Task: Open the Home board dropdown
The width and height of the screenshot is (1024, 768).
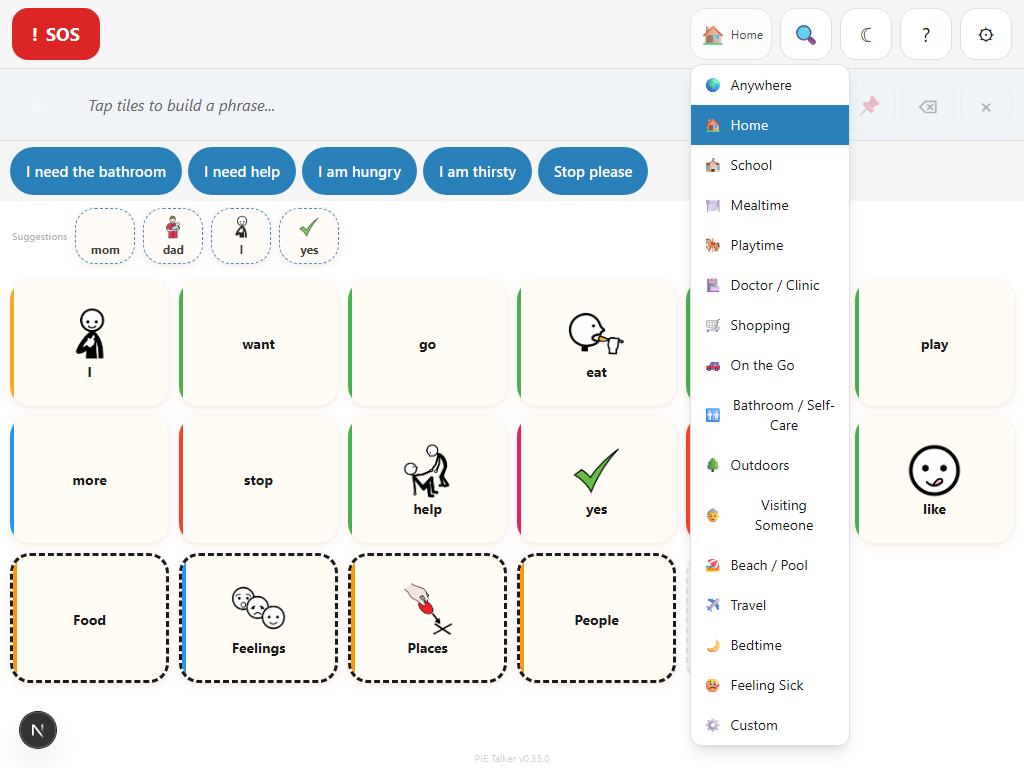Action: point(731,33)
